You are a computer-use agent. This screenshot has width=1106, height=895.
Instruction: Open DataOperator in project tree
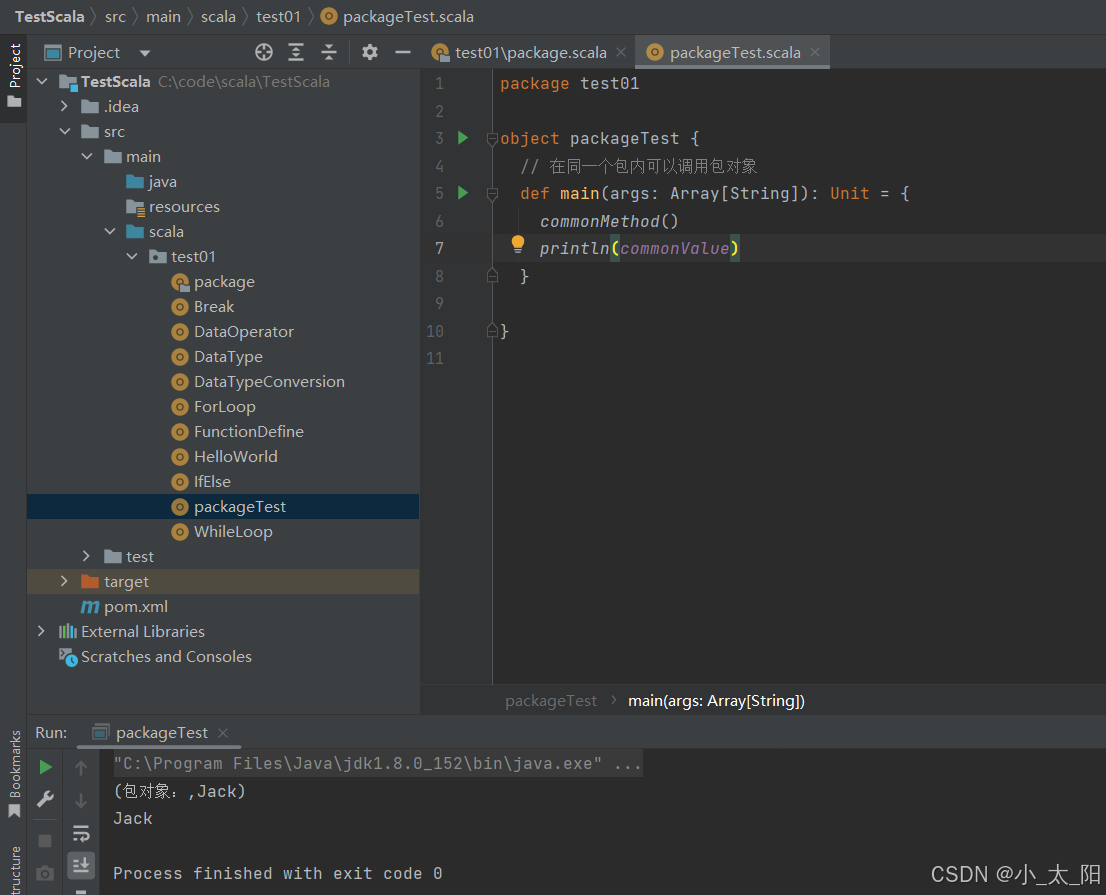(x=233, y=331)
